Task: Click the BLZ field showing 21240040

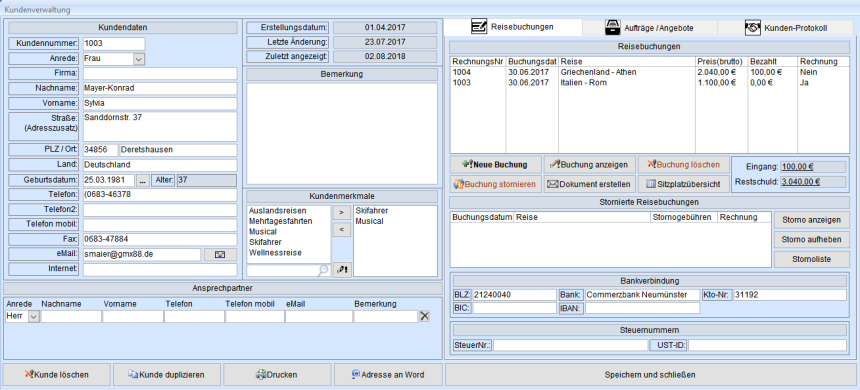Action: [514, 295]
